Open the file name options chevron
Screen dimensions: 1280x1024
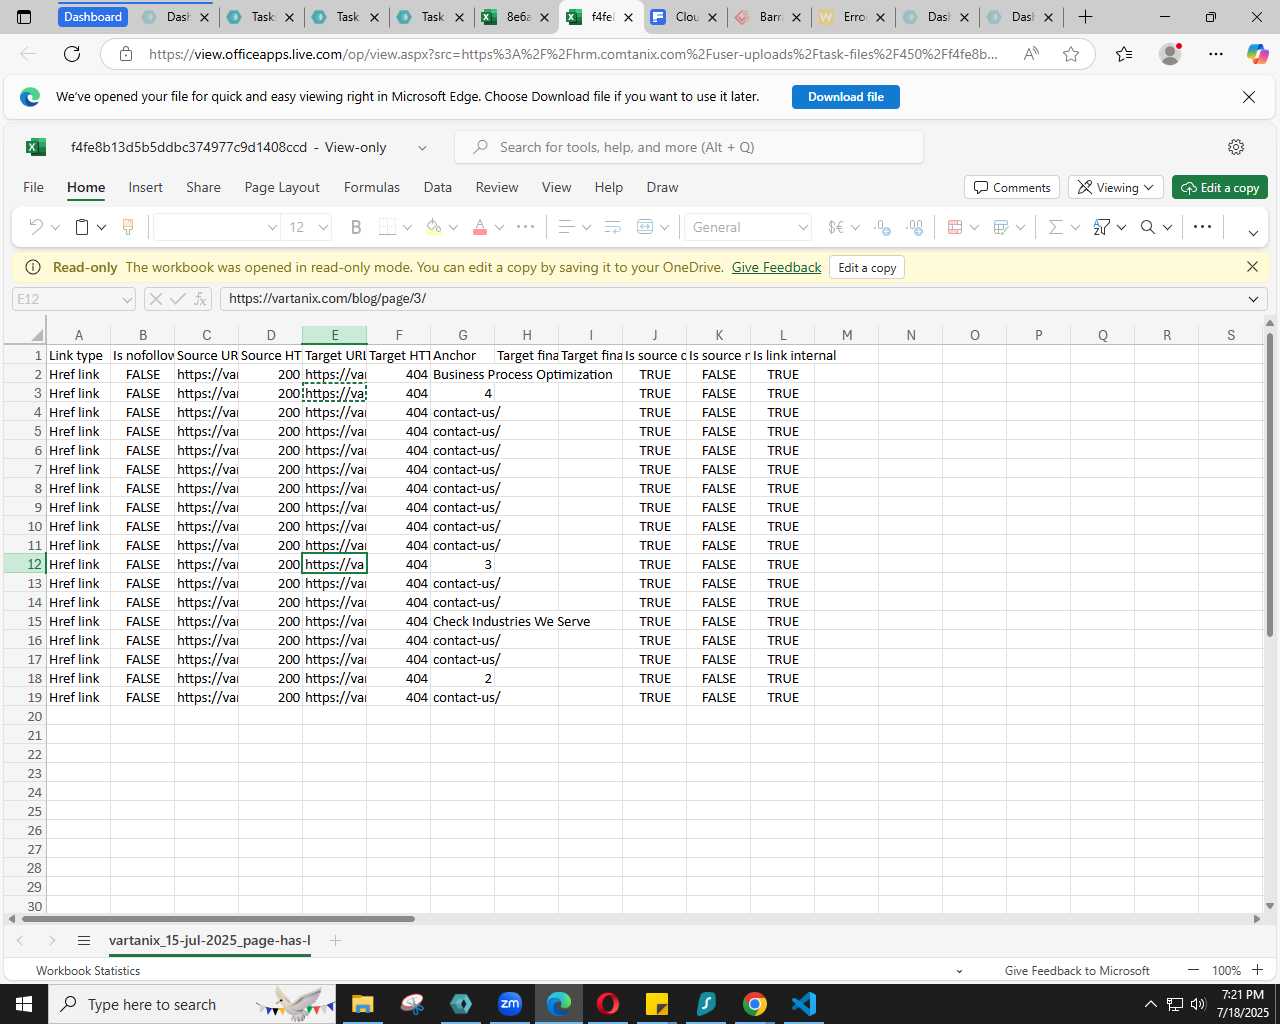coord(422,148)
